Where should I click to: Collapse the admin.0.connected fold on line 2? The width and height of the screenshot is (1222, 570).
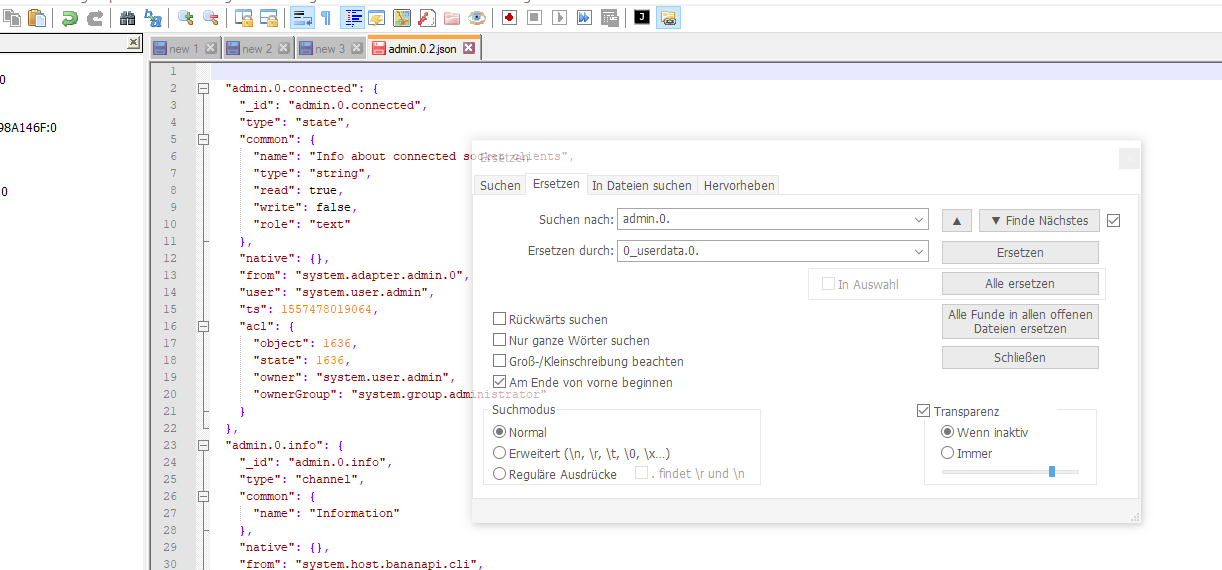coord(203,88)
